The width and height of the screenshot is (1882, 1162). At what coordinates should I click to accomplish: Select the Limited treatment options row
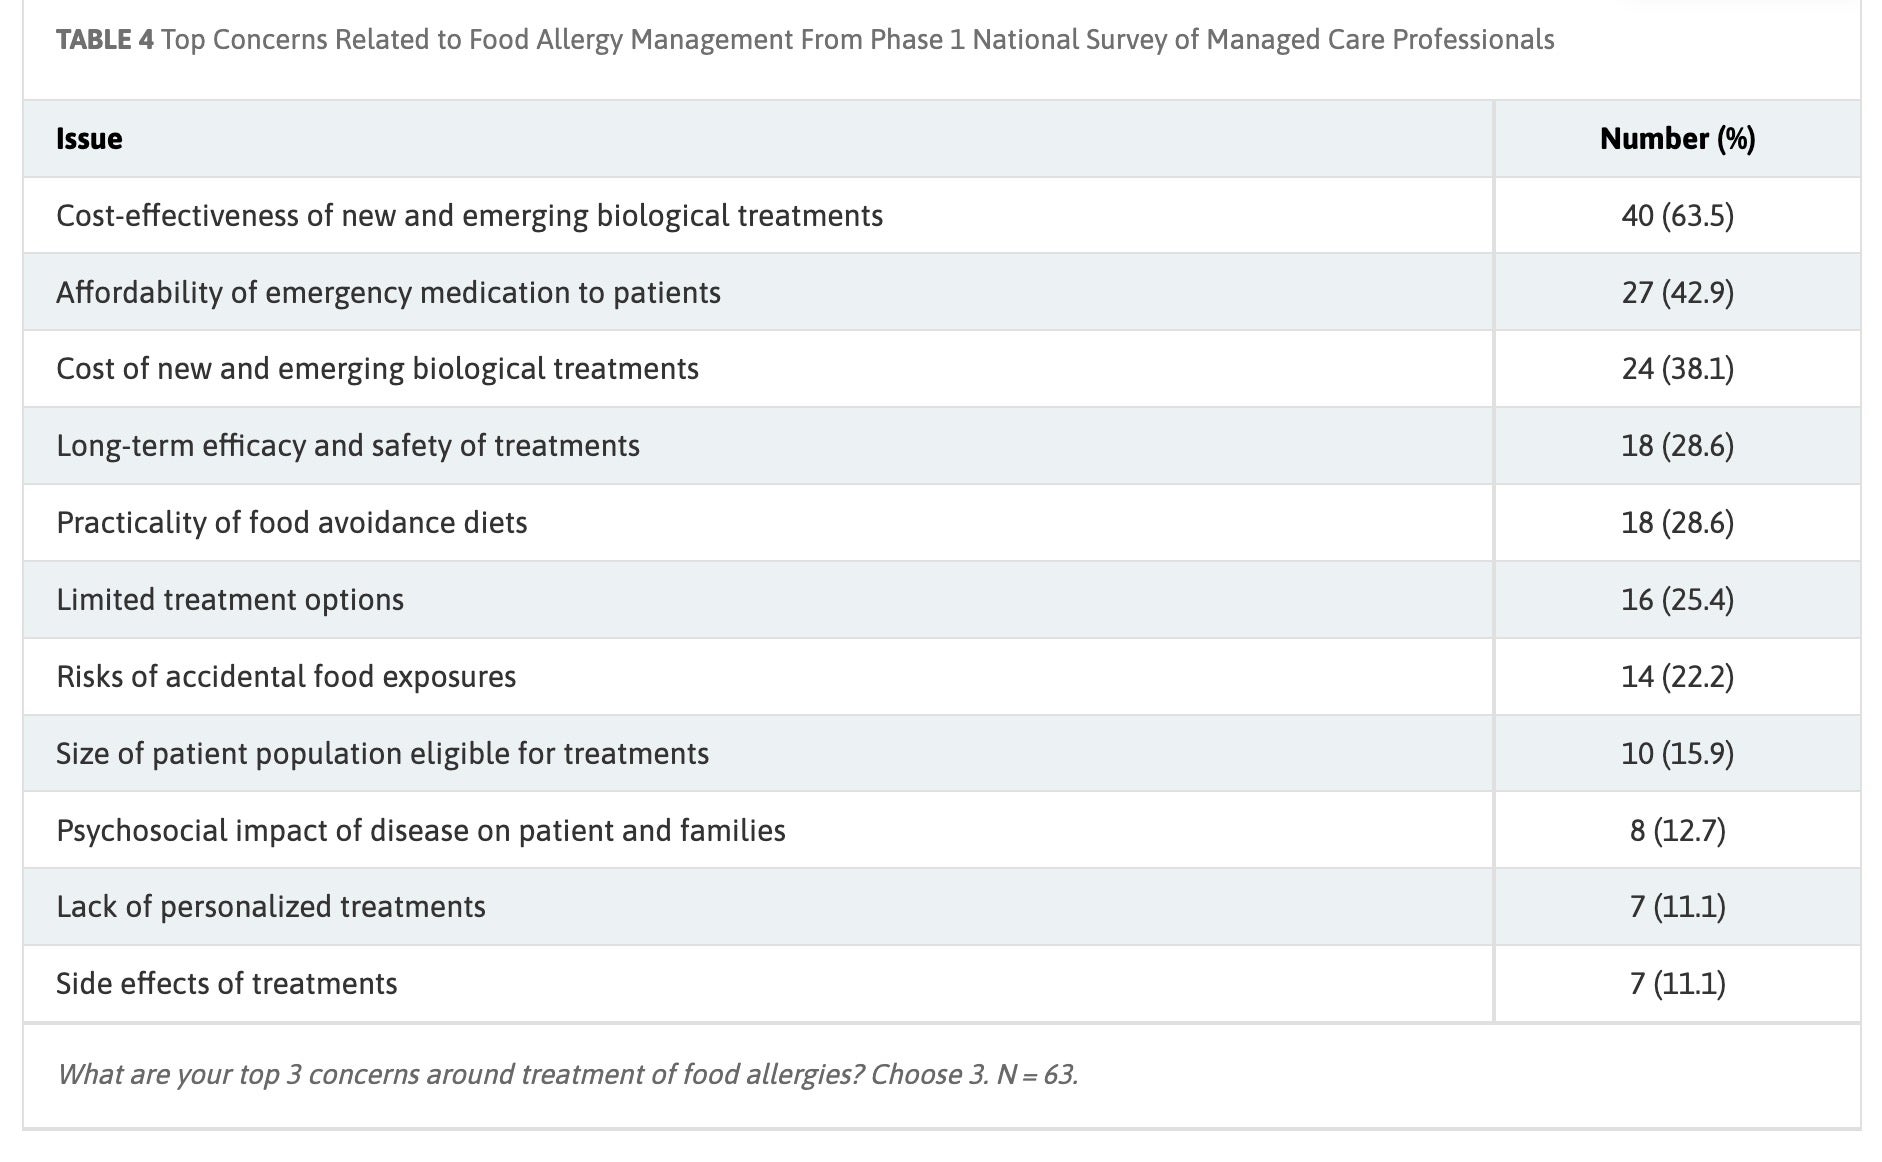click(230, 600)
